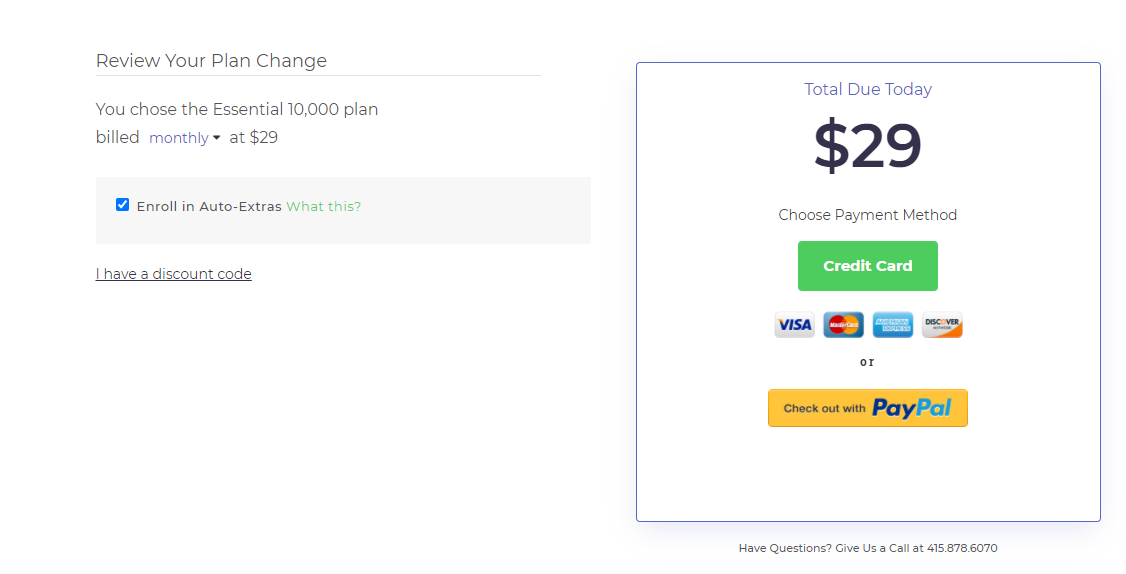Click the 'Review Your Plan Change' heading
Image resolution: width=1126 pixels, height=574 pixels.
[211, 61]
